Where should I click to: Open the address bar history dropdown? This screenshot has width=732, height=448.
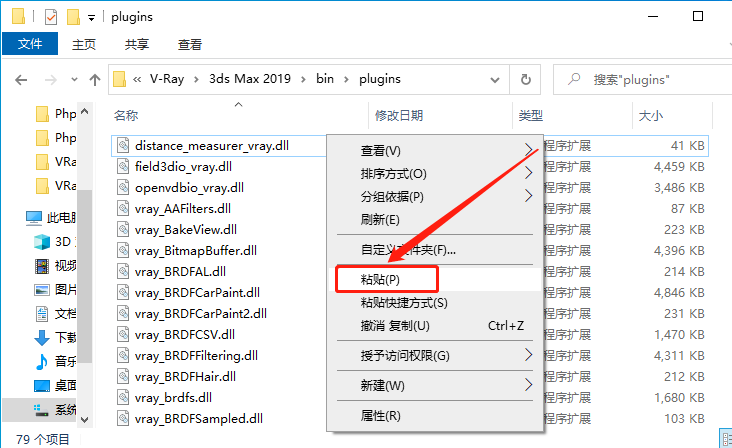[495, 80]
